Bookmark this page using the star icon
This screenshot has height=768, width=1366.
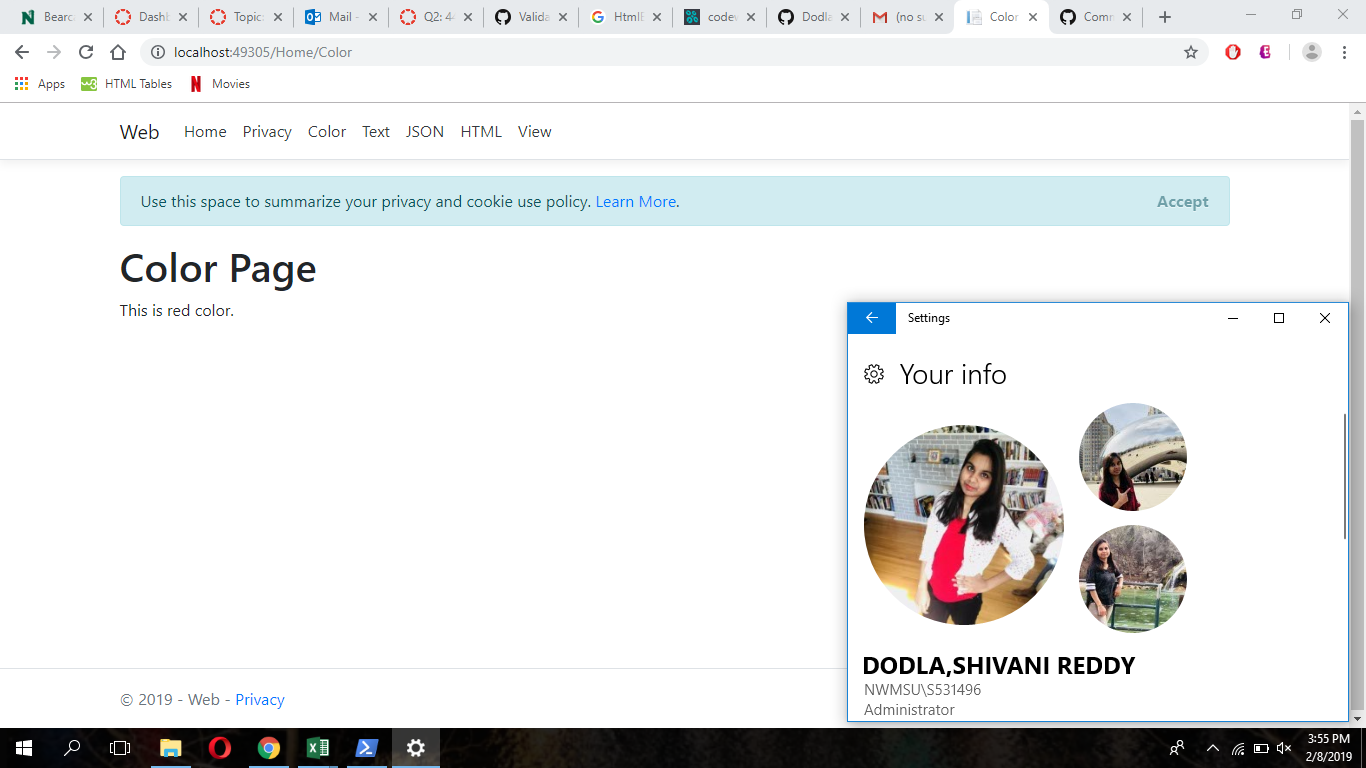click(1191, 51)
